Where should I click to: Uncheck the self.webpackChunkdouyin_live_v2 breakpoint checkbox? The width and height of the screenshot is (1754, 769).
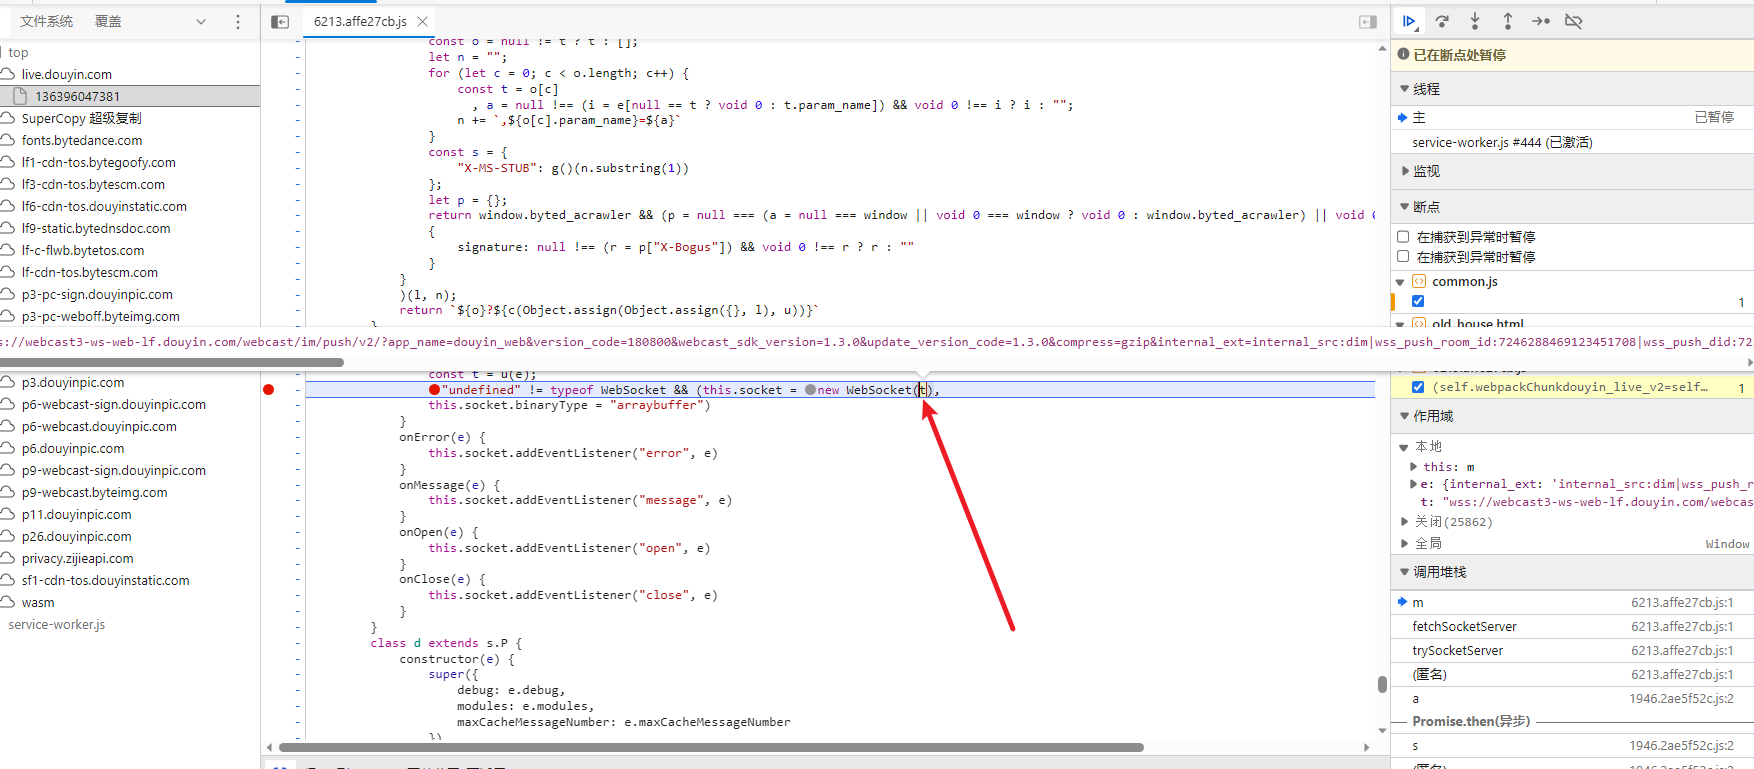1418,387
